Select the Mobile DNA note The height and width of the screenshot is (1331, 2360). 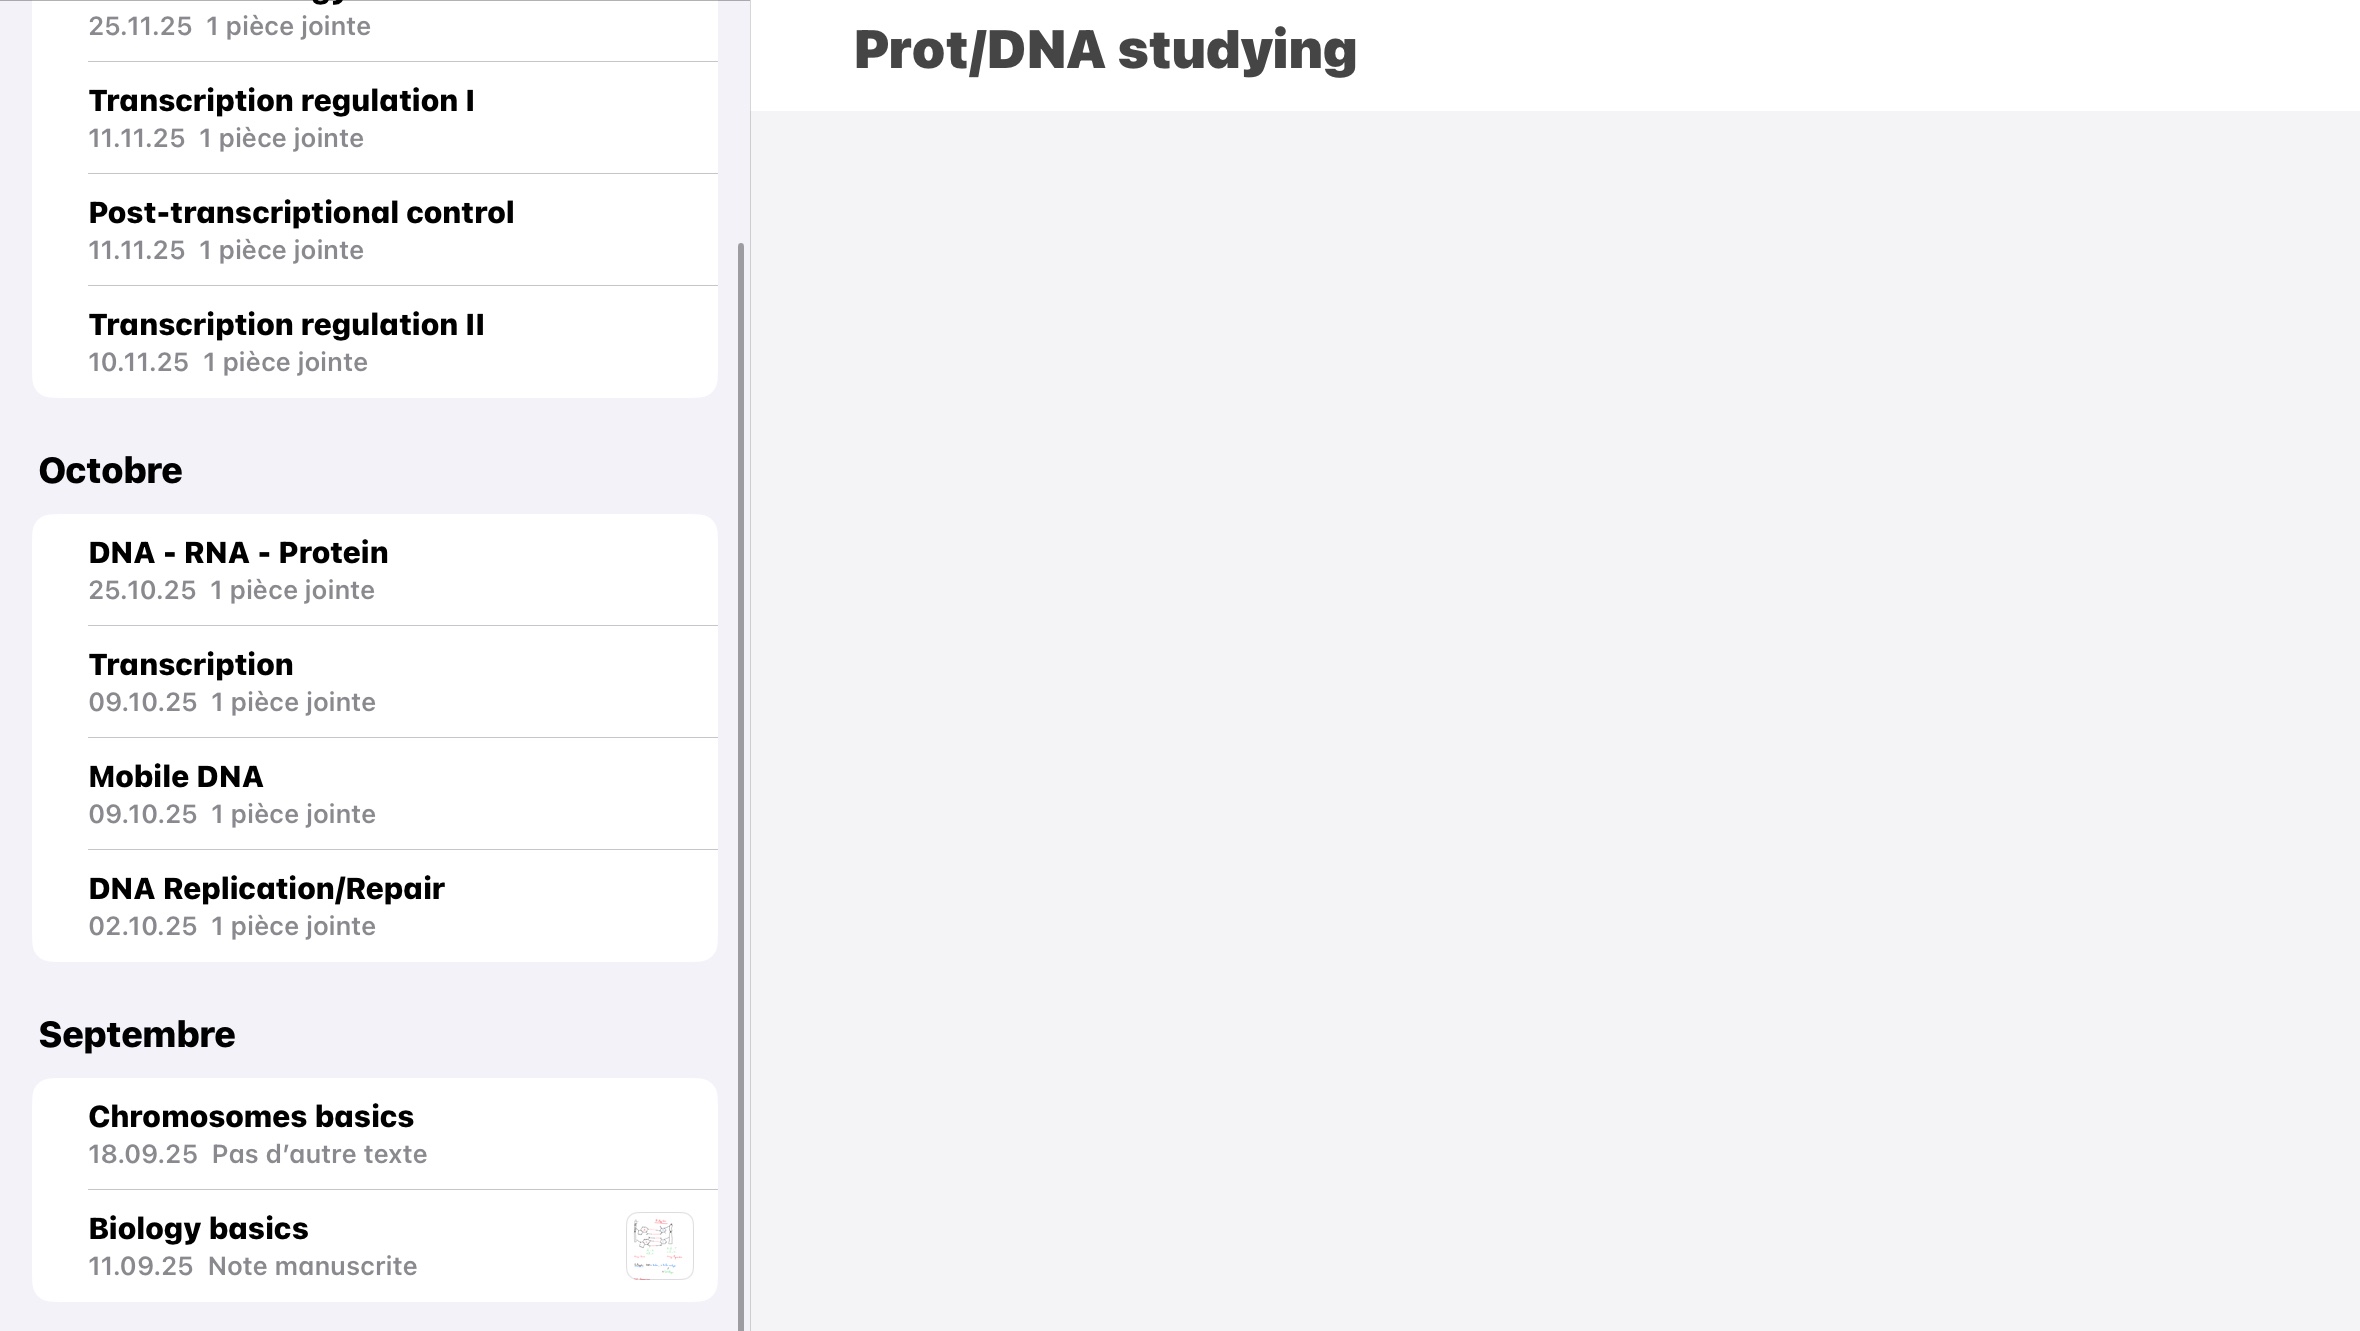176,777
